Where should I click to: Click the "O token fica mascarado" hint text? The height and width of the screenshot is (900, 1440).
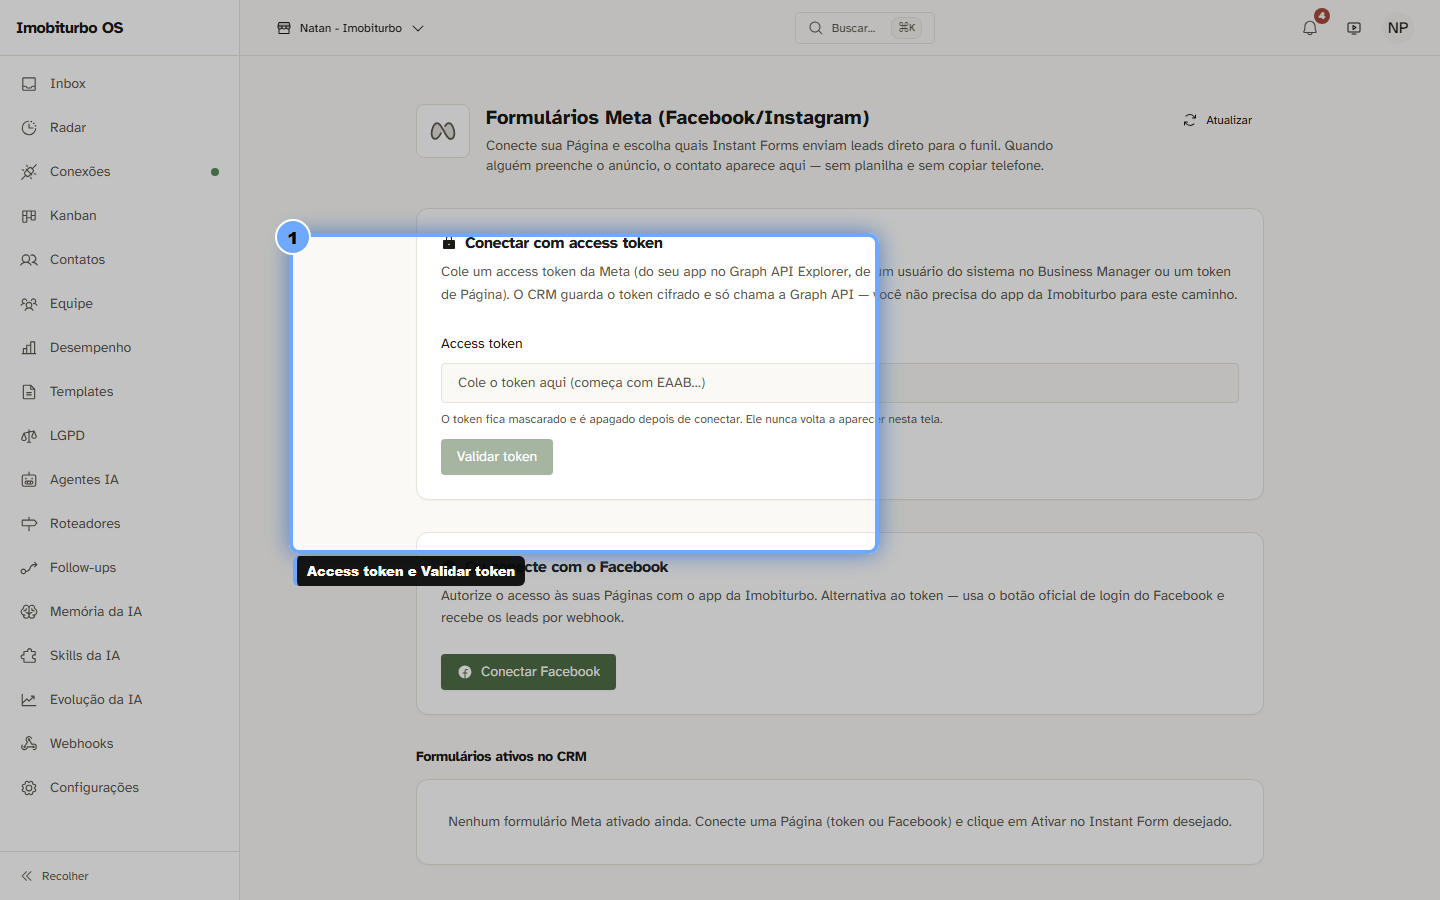pyautogui.click(x=692, y=420)
